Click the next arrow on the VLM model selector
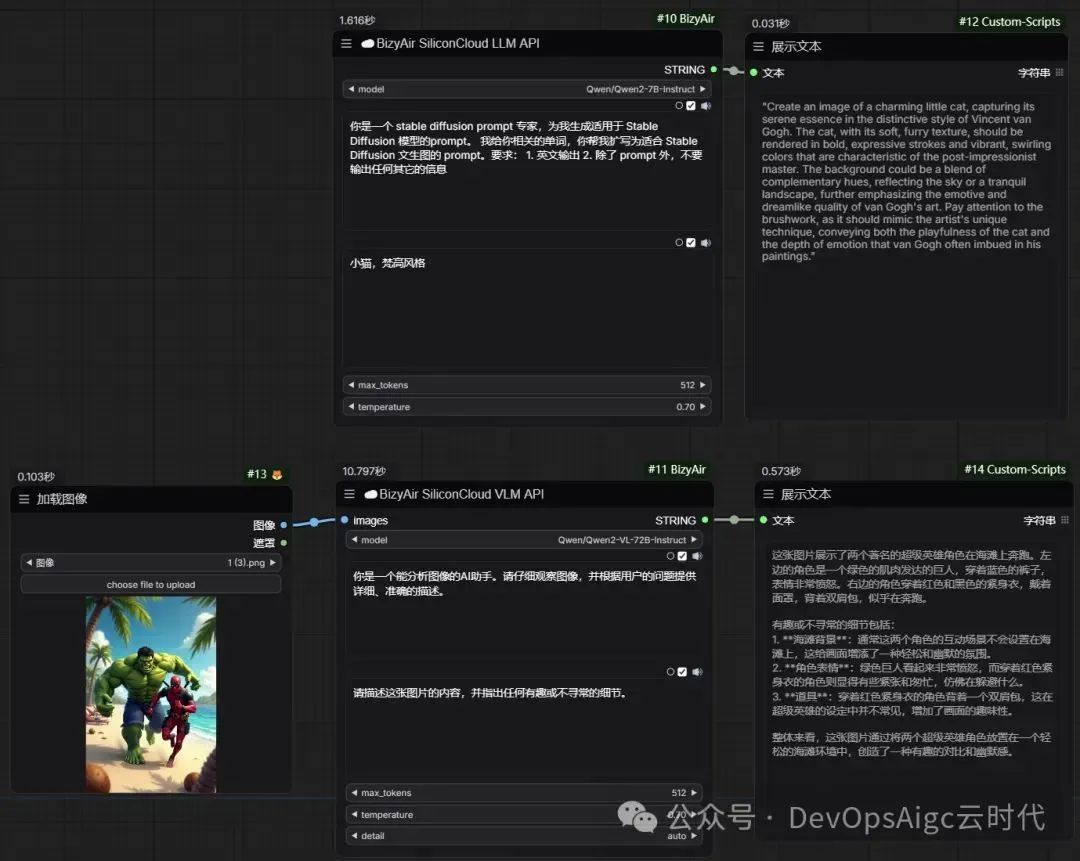The width and height of the screenshot is (1080, 861). pyautogui.click(x=694, y=540)
